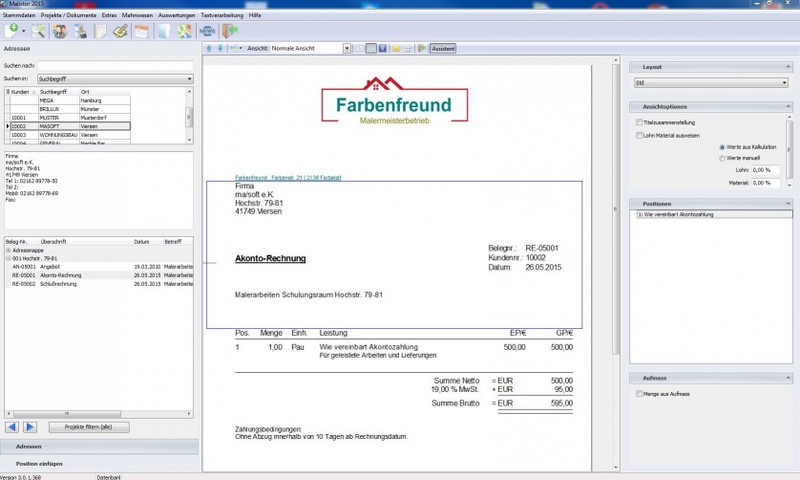The image size is (800, 480).
Task: Click the document list horizontal scrollbar
Action: [98, 414]
